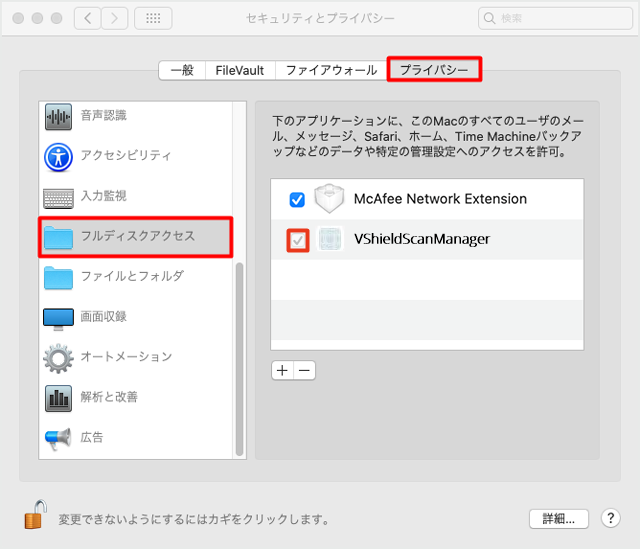Remove an app with the minus button
Image resolution: width=640 pixels, height=549 pixels.
tap(304, 370)
